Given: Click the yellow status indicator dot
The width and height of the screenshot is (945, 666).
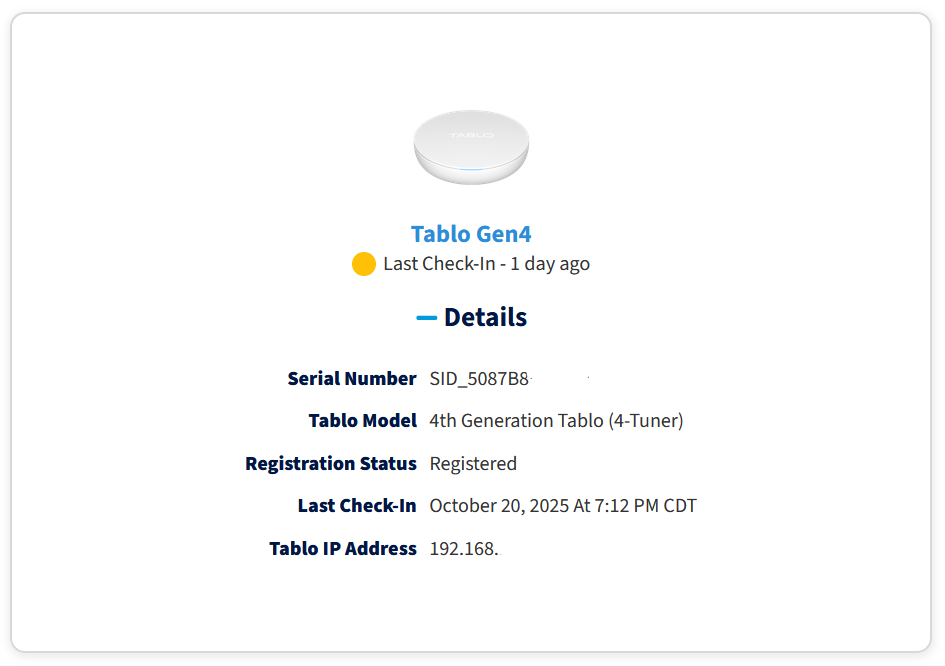Looking at the screenshot, I should [x=364, y=264].
